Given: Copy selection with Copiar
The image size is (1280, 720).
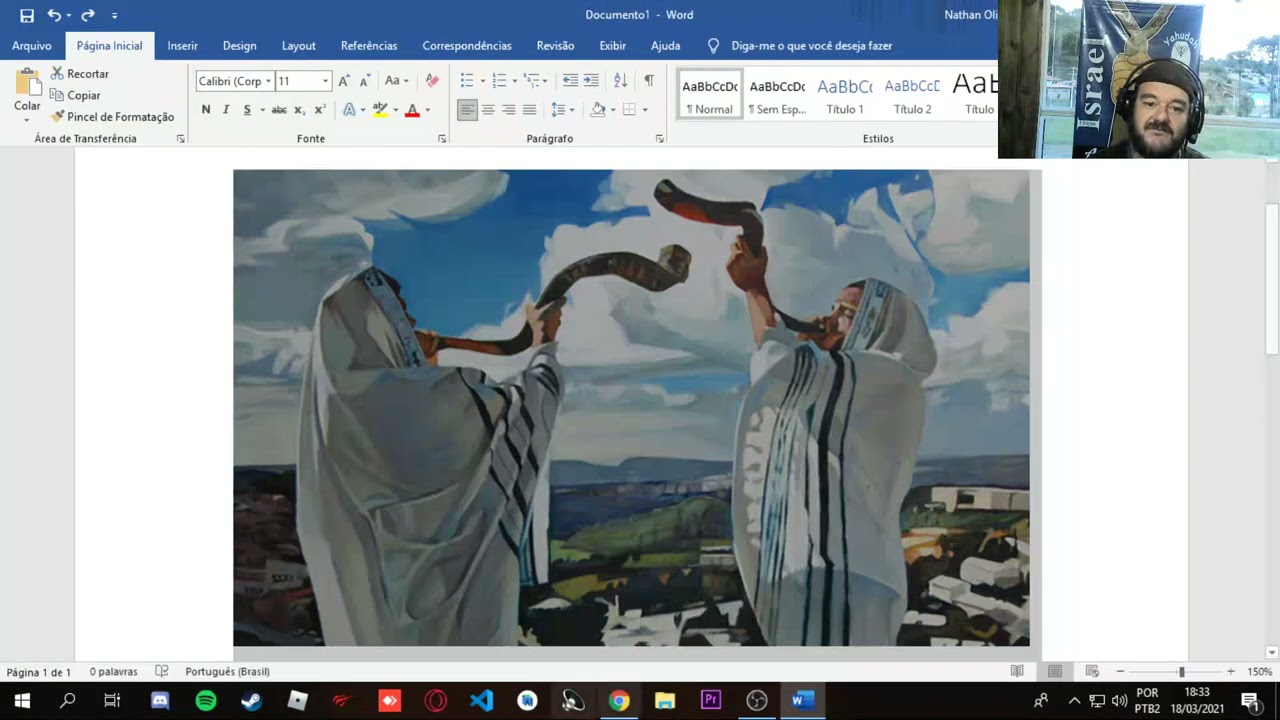Looking at the screenshot, I should coord(76,95).
